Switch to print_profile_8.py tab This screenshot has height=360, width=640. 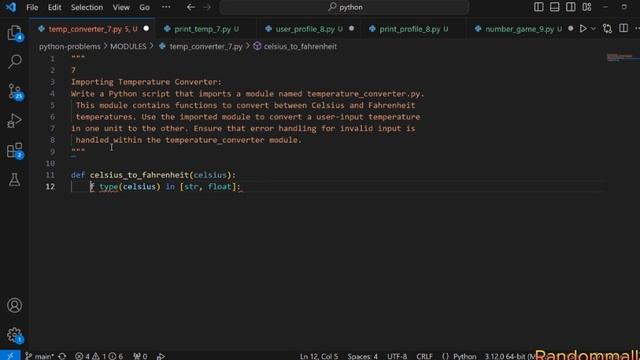pyautogui.click(x=413, y=29)
